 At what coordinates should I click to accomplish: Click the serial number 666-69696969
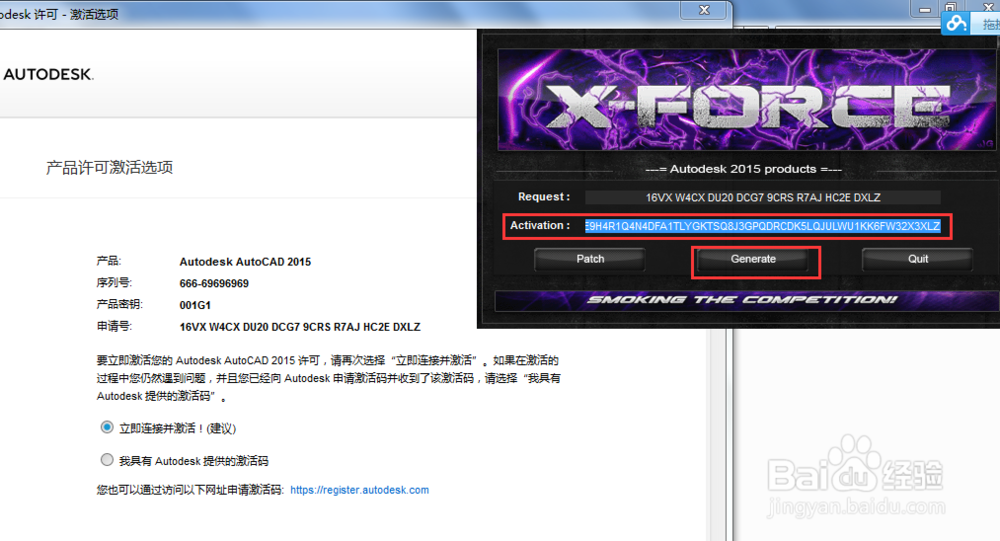214,283
